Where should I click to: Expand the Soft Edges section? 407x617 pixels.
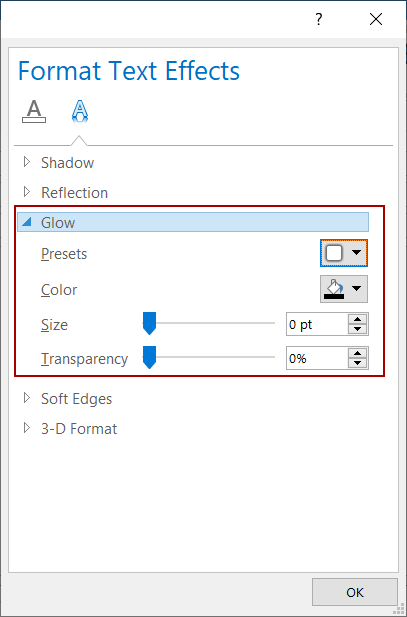point(68,399)
